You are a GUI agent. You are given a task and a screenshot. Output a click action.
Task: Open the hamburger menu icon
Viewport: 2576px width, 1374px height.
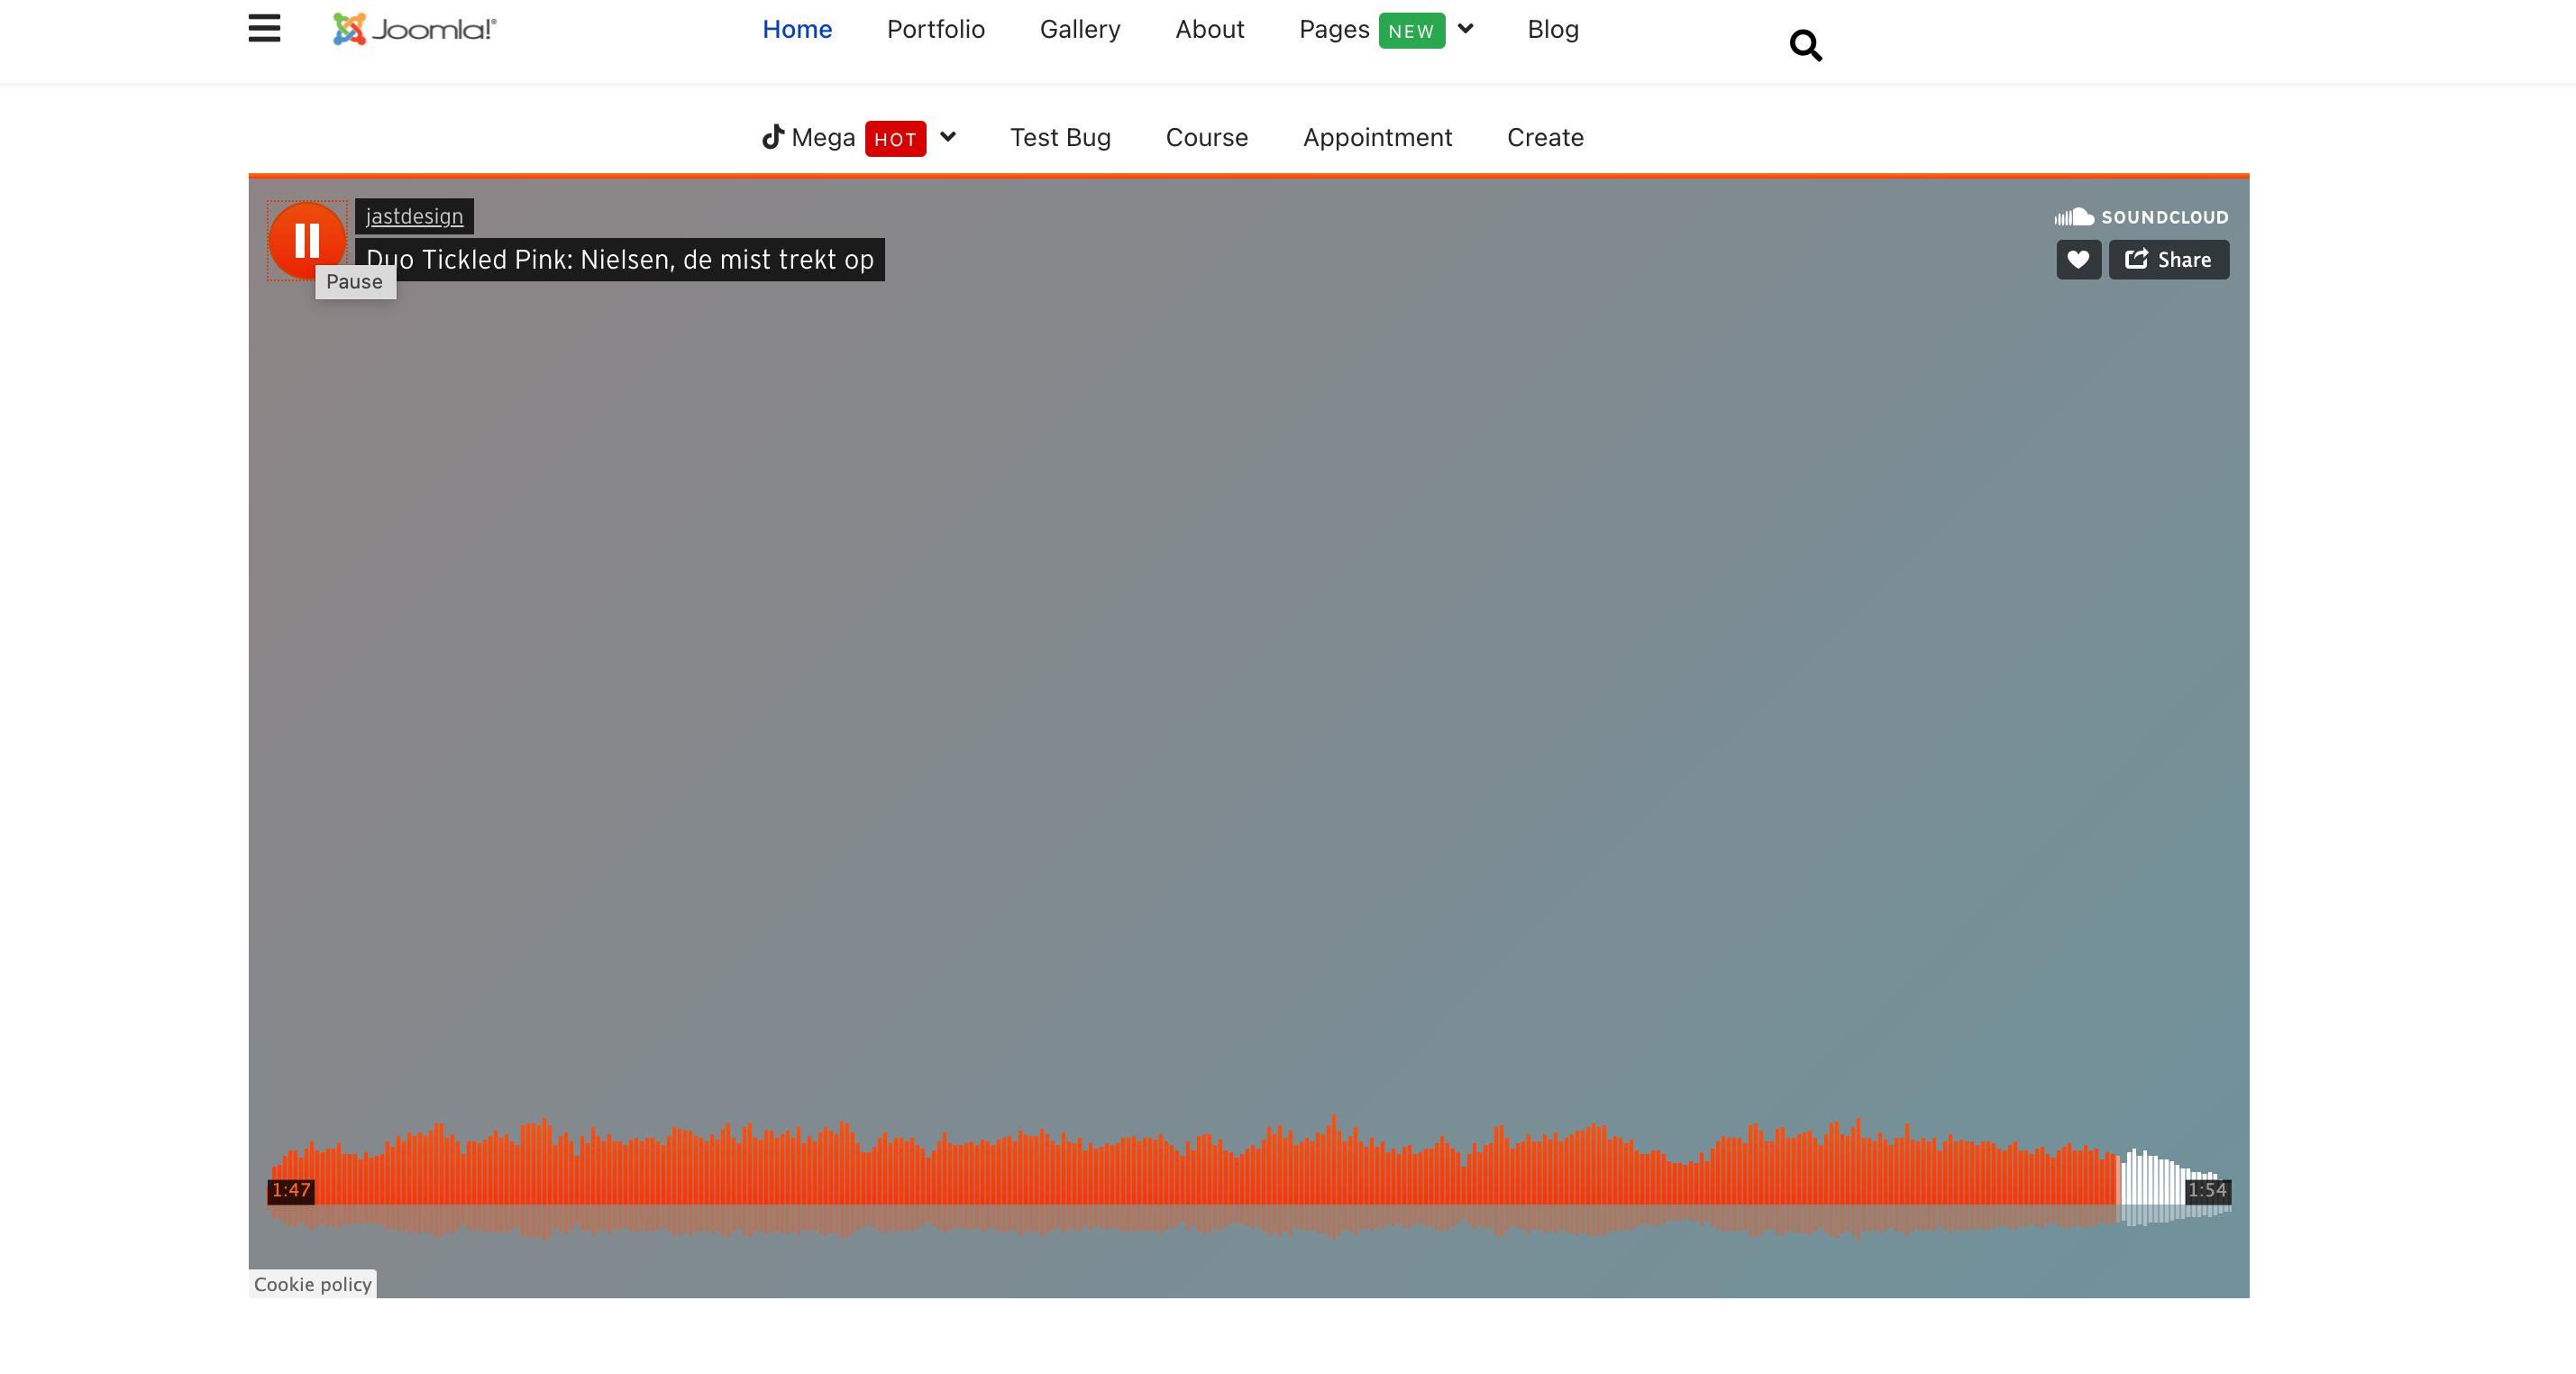coord(264,28)
